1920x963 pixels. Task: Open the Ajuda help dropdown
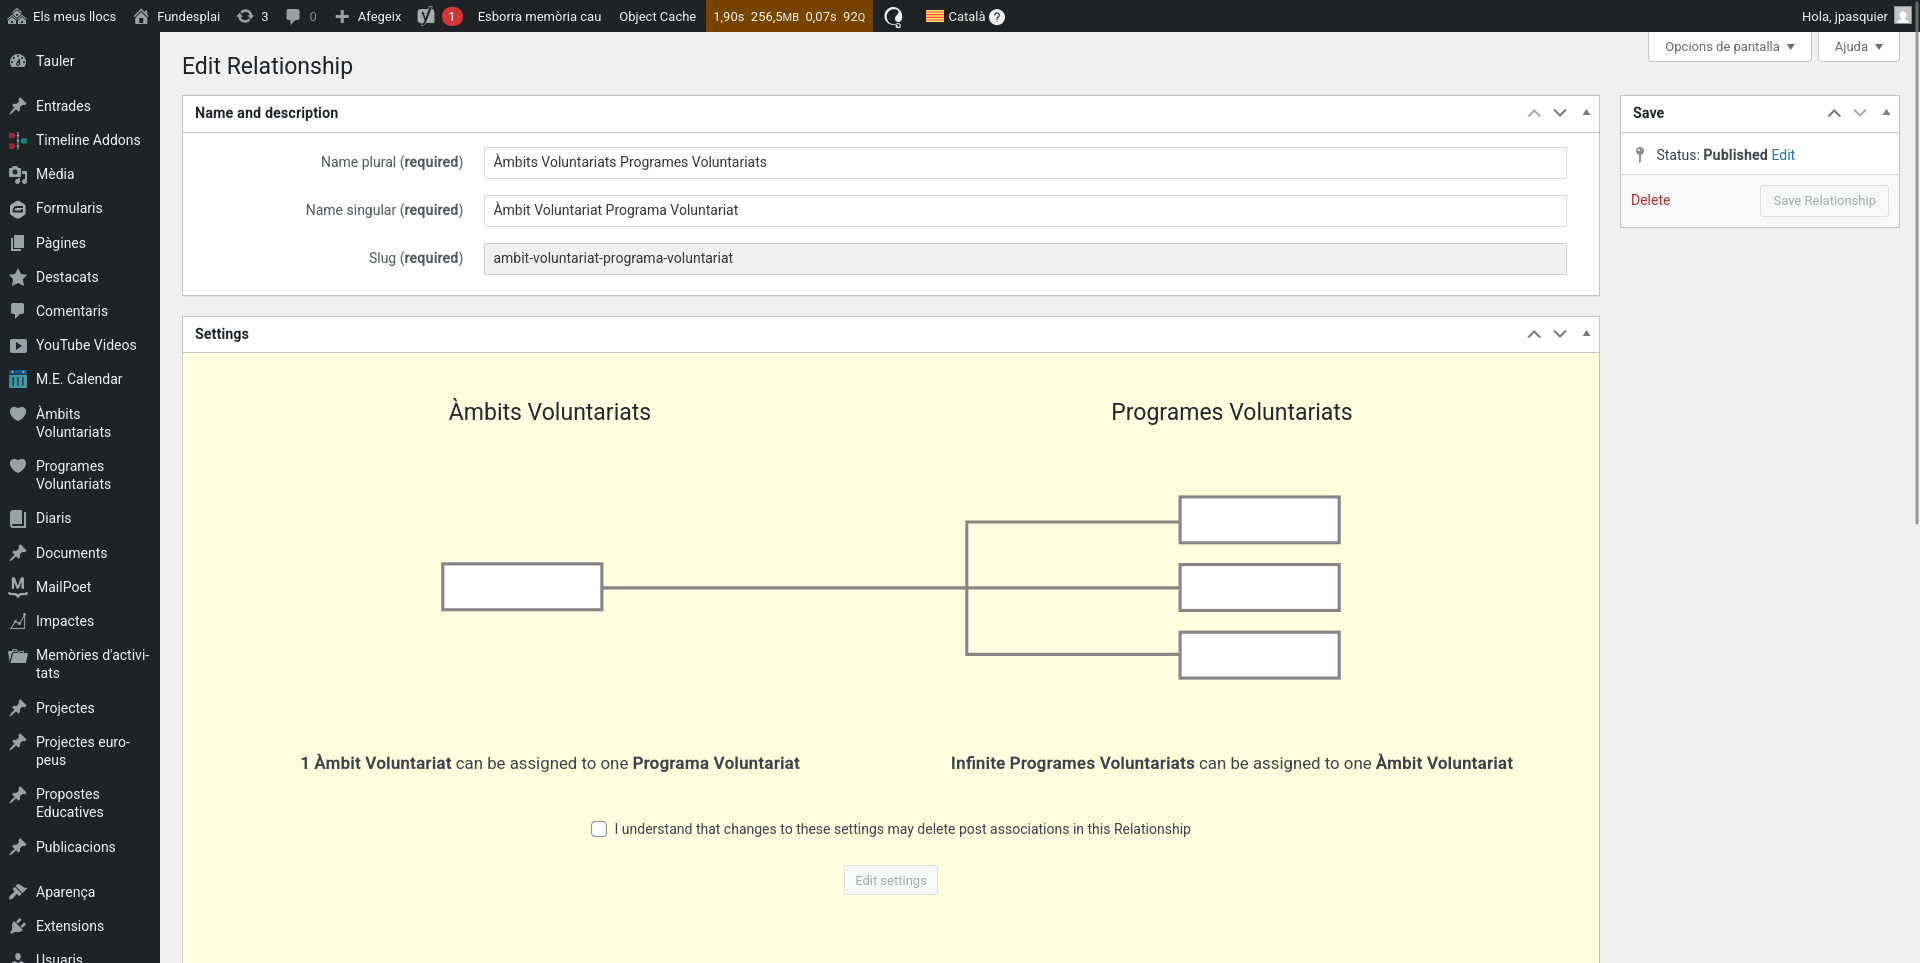[1858, 47]
